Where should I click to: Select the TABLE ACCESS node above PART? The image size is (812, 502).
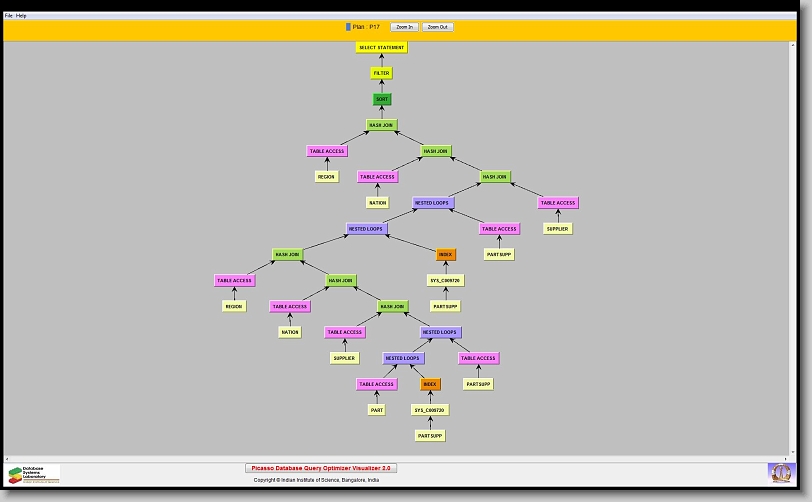pyautogui.click(x=377, y=384)
